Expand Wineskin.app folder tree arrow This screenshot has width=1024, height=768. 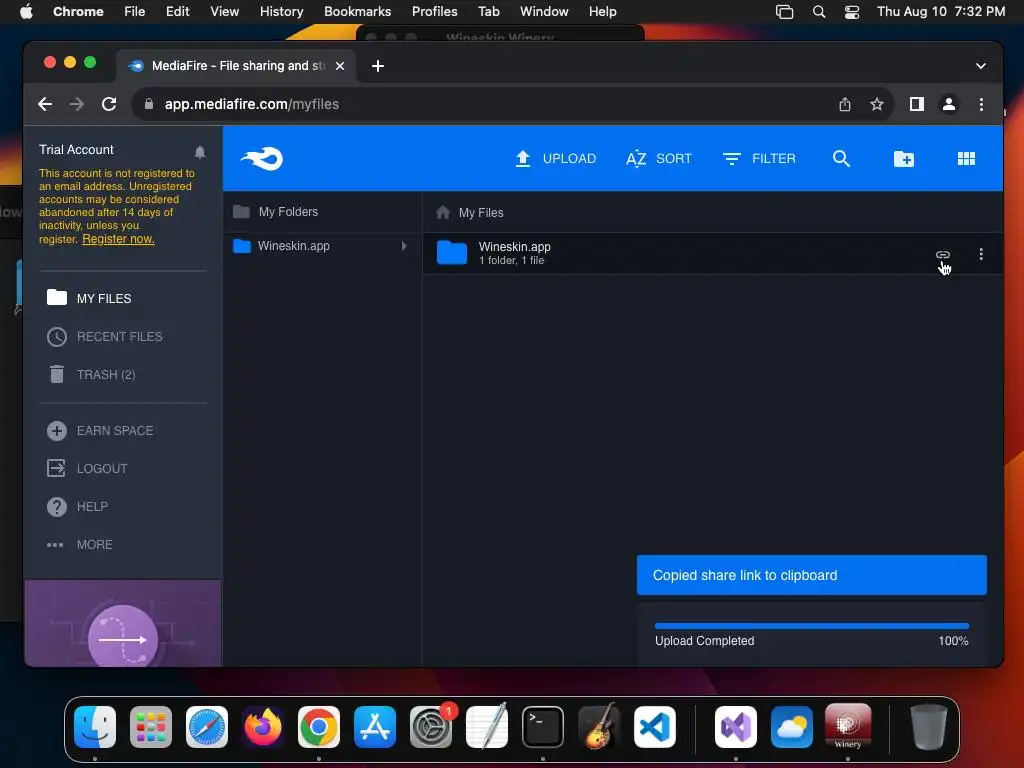[404, 246]
